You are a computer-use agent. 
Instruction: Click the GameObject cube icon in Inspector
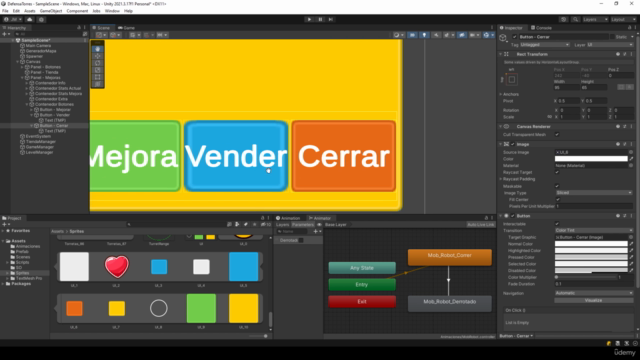503,38
